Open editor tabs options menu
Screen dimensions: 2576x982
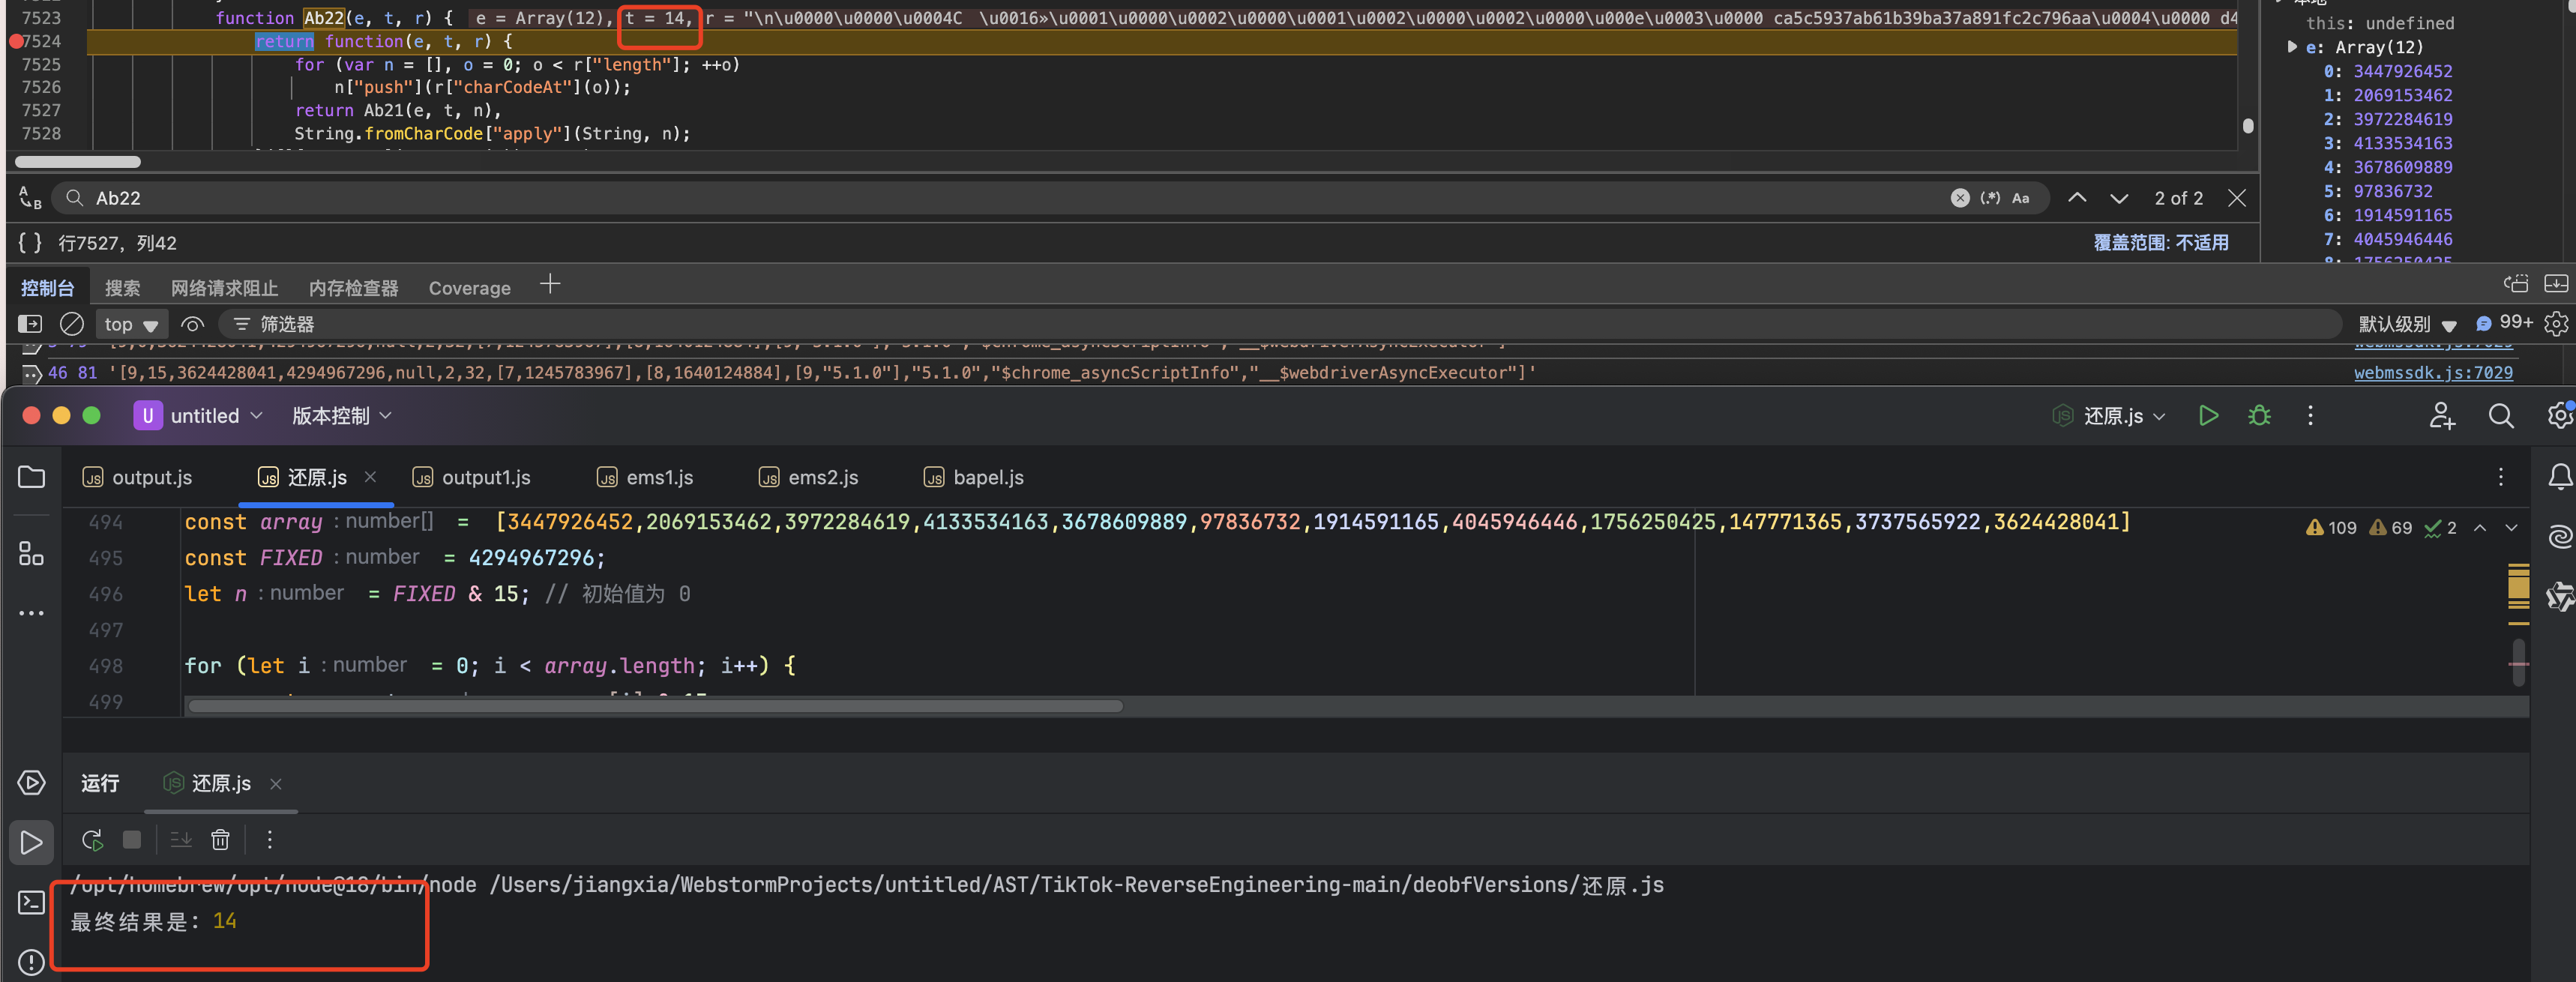point(2500,478)
